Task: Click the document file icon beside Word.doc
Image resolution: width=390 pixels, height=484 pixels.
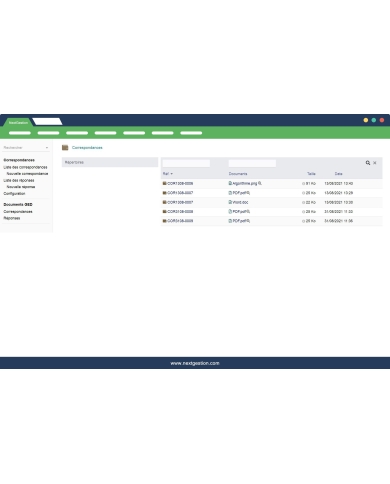Action: (230, 202)
